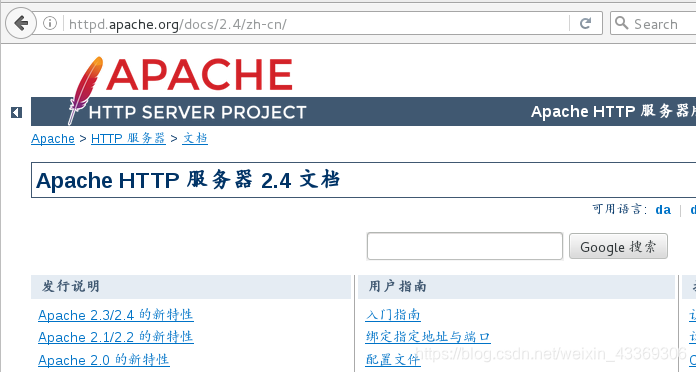Open the 配置文件 link

tap(393, 360)
